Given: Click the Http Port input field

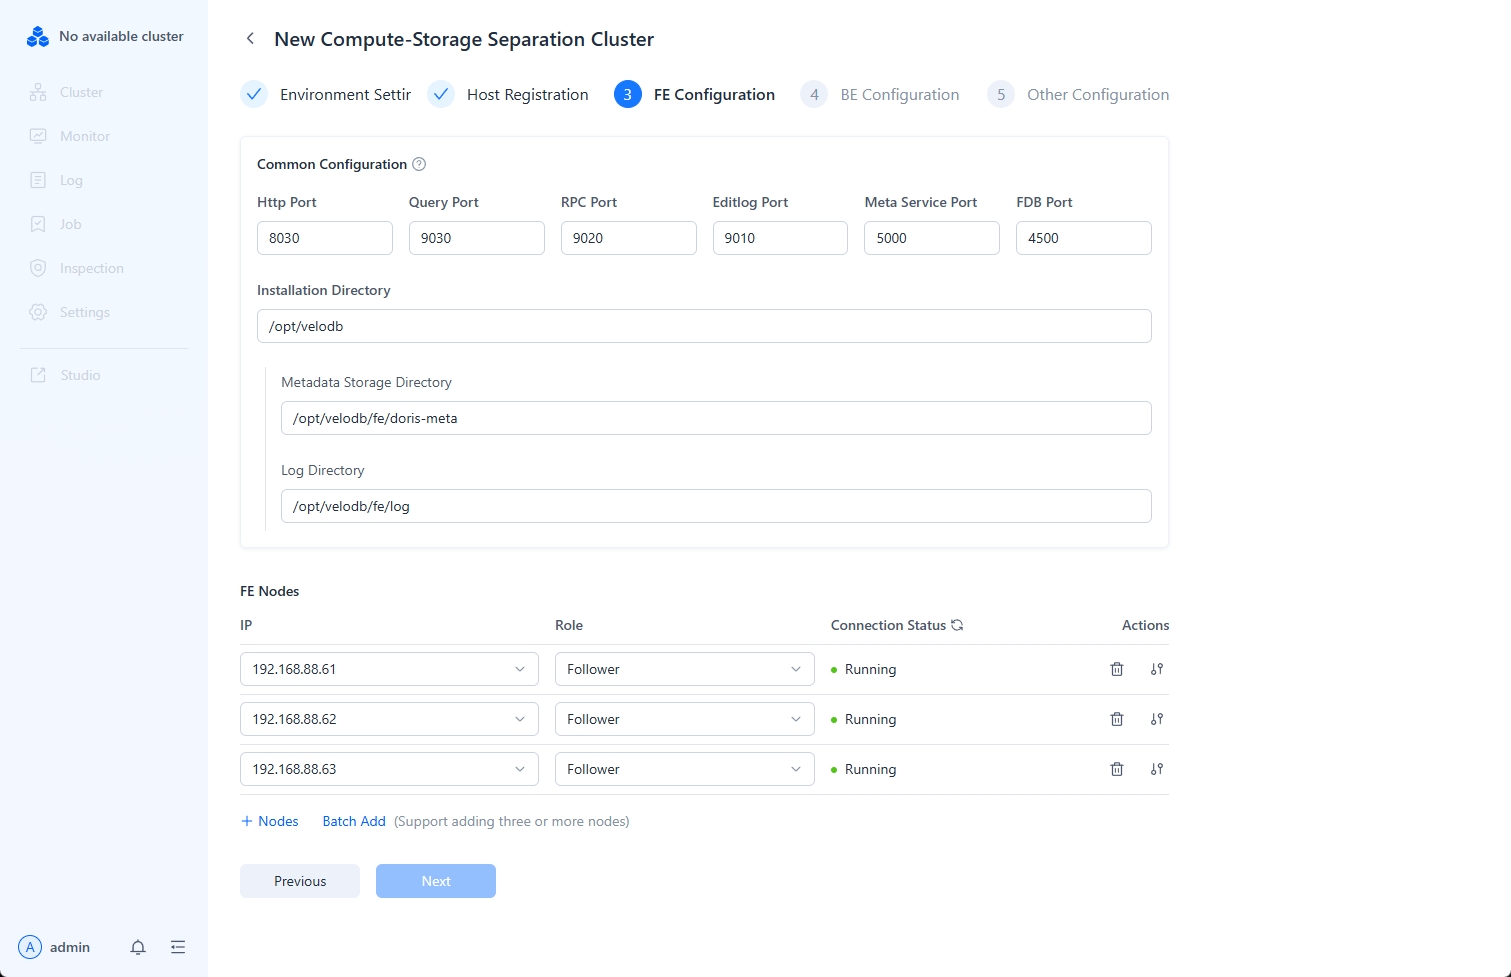Looking at the screenshot, I should tap(324, 238).
